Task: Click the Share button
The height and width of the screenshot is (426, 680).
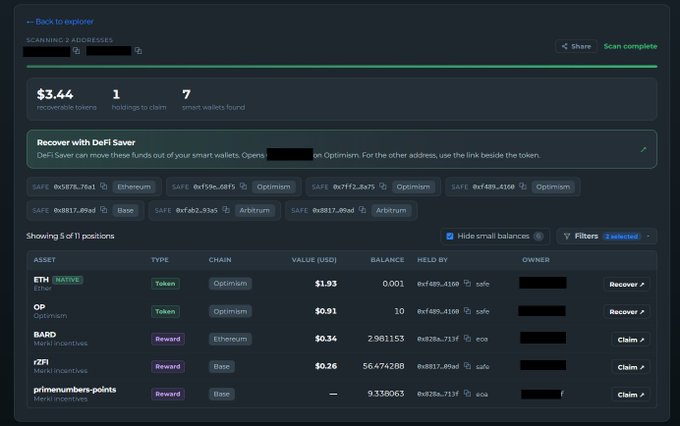Action: (576, 46)
